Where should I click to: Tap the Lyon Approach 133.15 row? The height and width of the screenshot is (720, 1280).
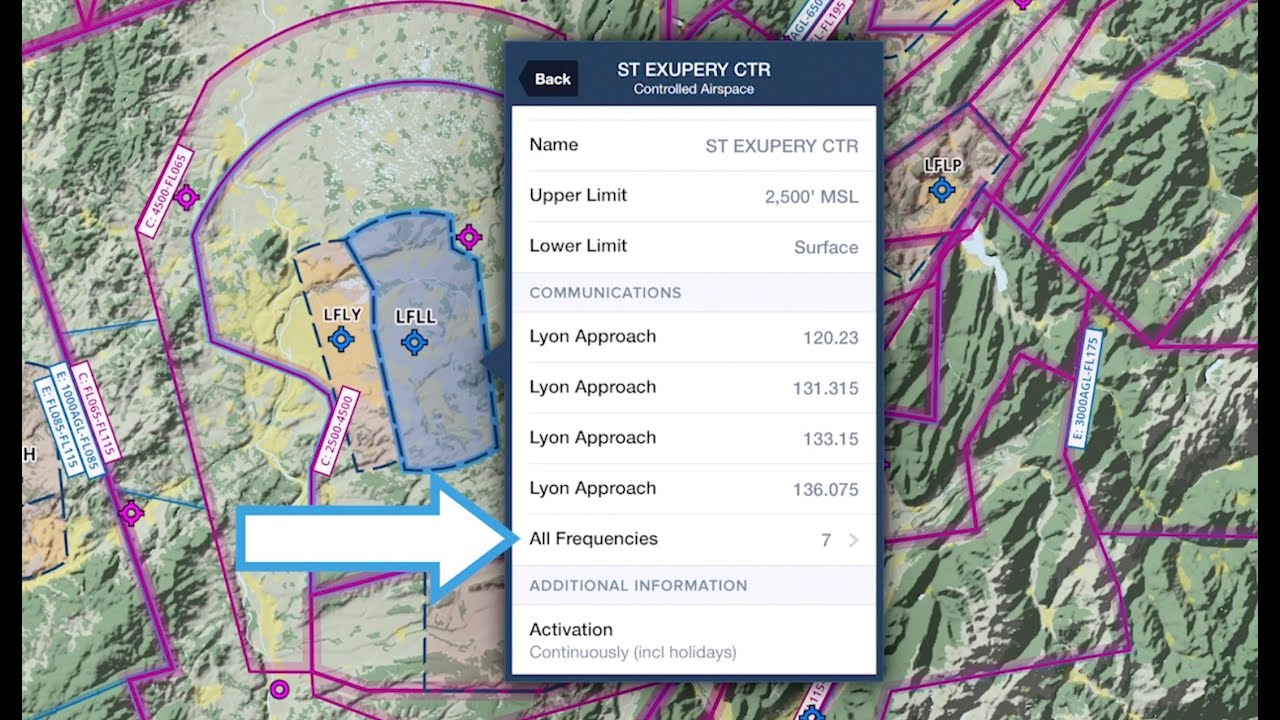[694, 438]
